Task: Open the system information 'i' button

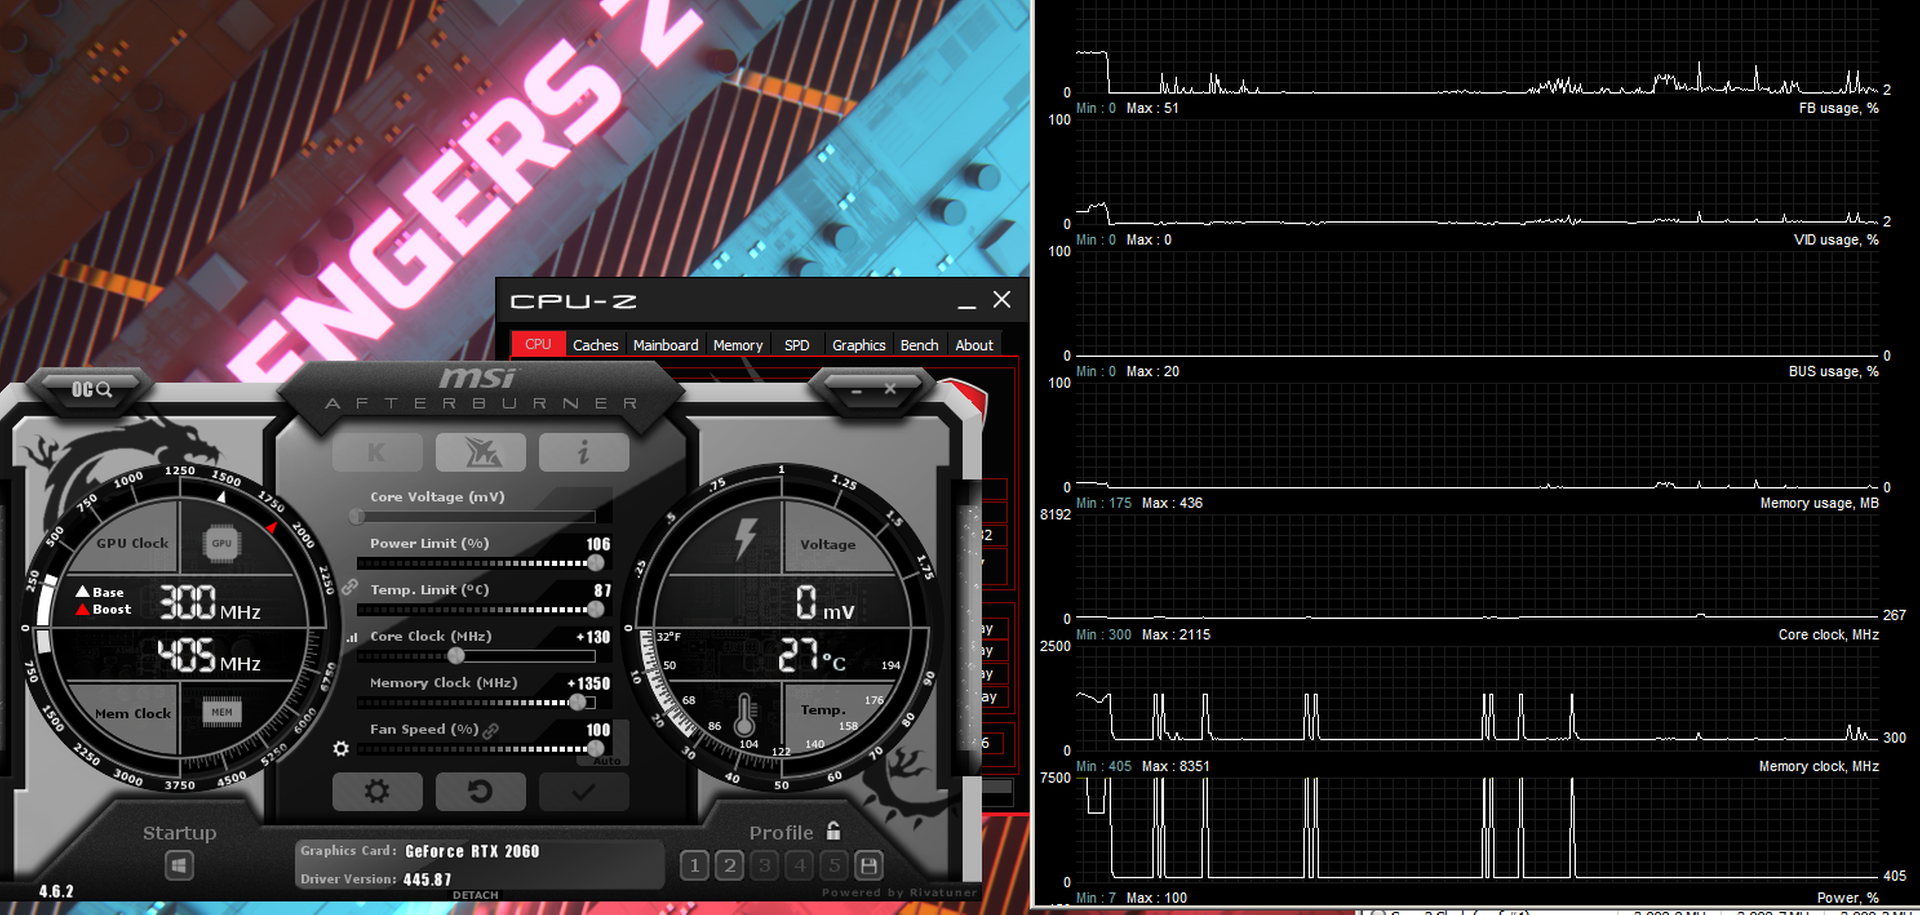Action: click(x=584, y=453)
